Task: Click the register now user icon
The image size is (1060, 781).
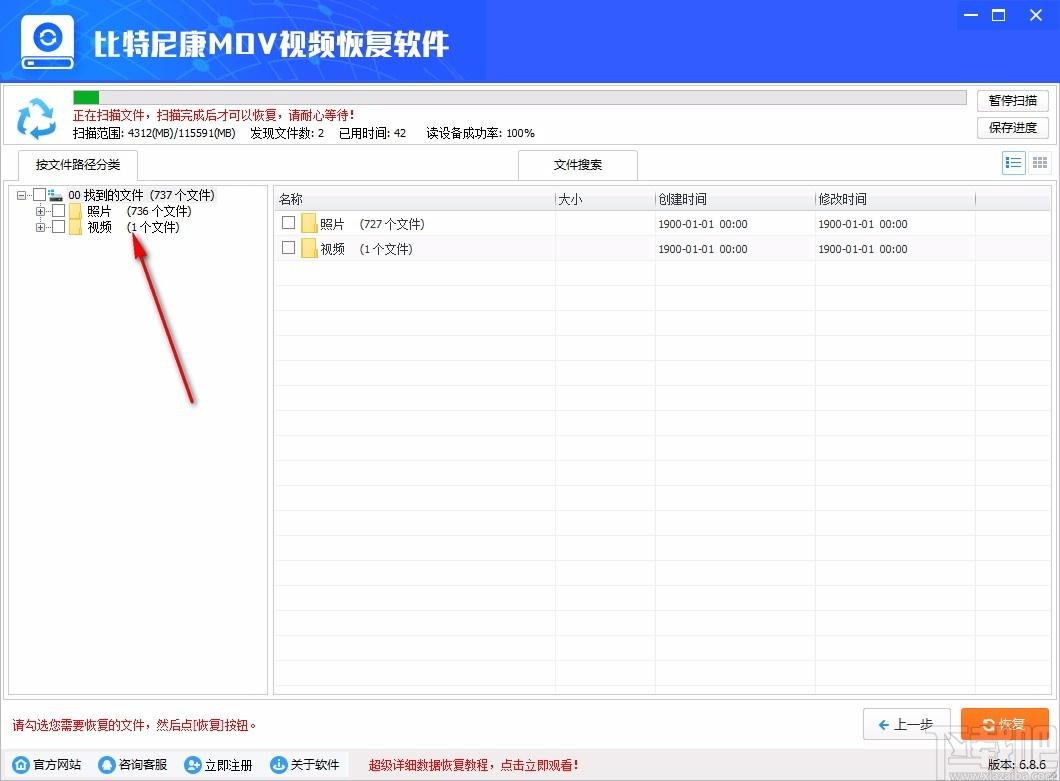Action: point(193,765)
